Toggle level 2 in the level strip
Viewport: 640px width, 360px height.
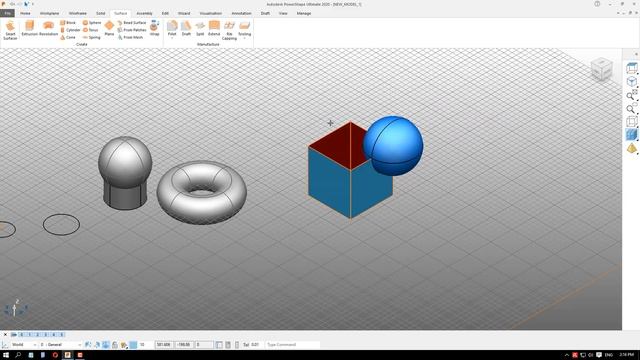38,335
